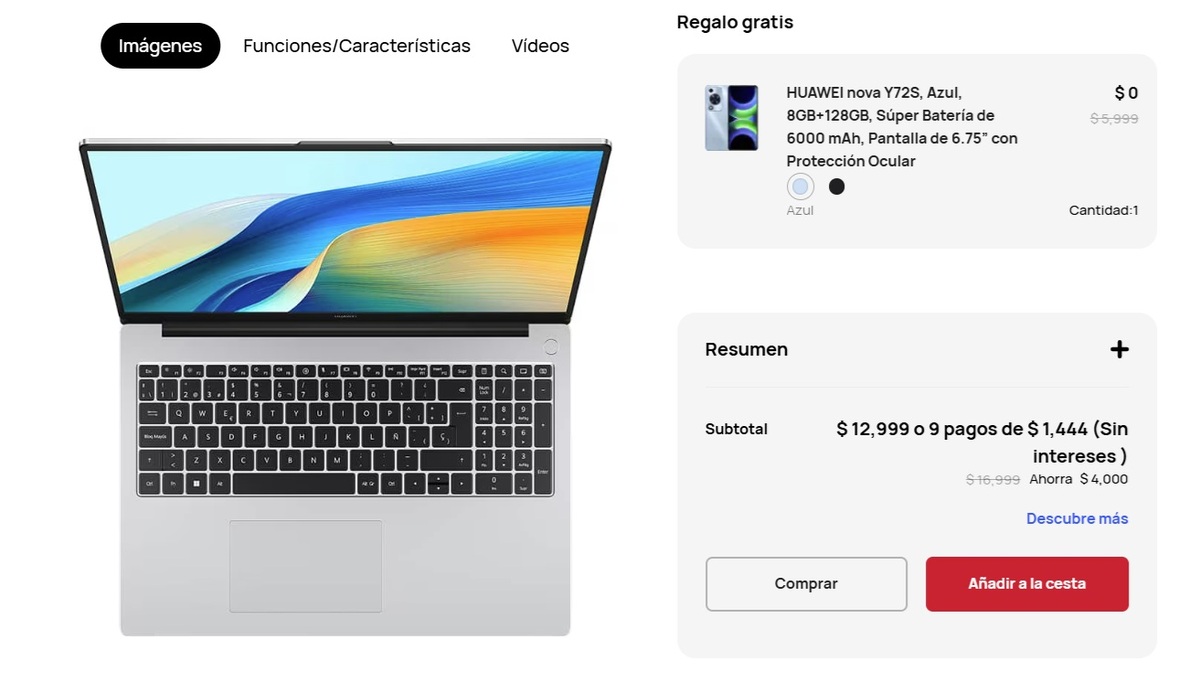Click the HUAWEI nova Y72S gift title

tap(902, 126)
